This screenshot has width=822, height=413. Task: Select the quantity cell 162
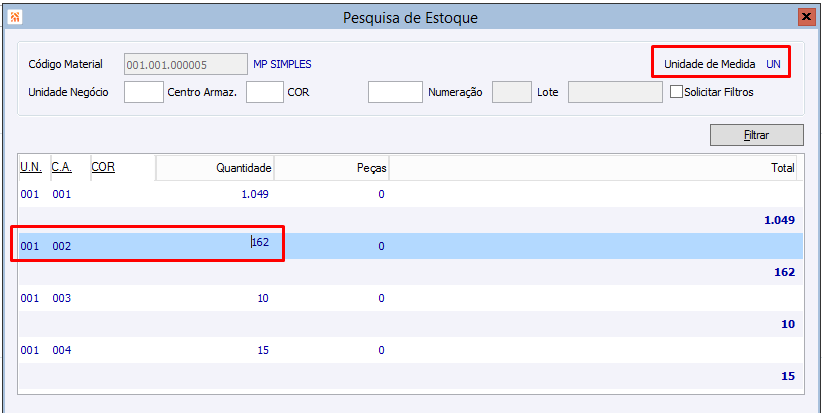260,242
